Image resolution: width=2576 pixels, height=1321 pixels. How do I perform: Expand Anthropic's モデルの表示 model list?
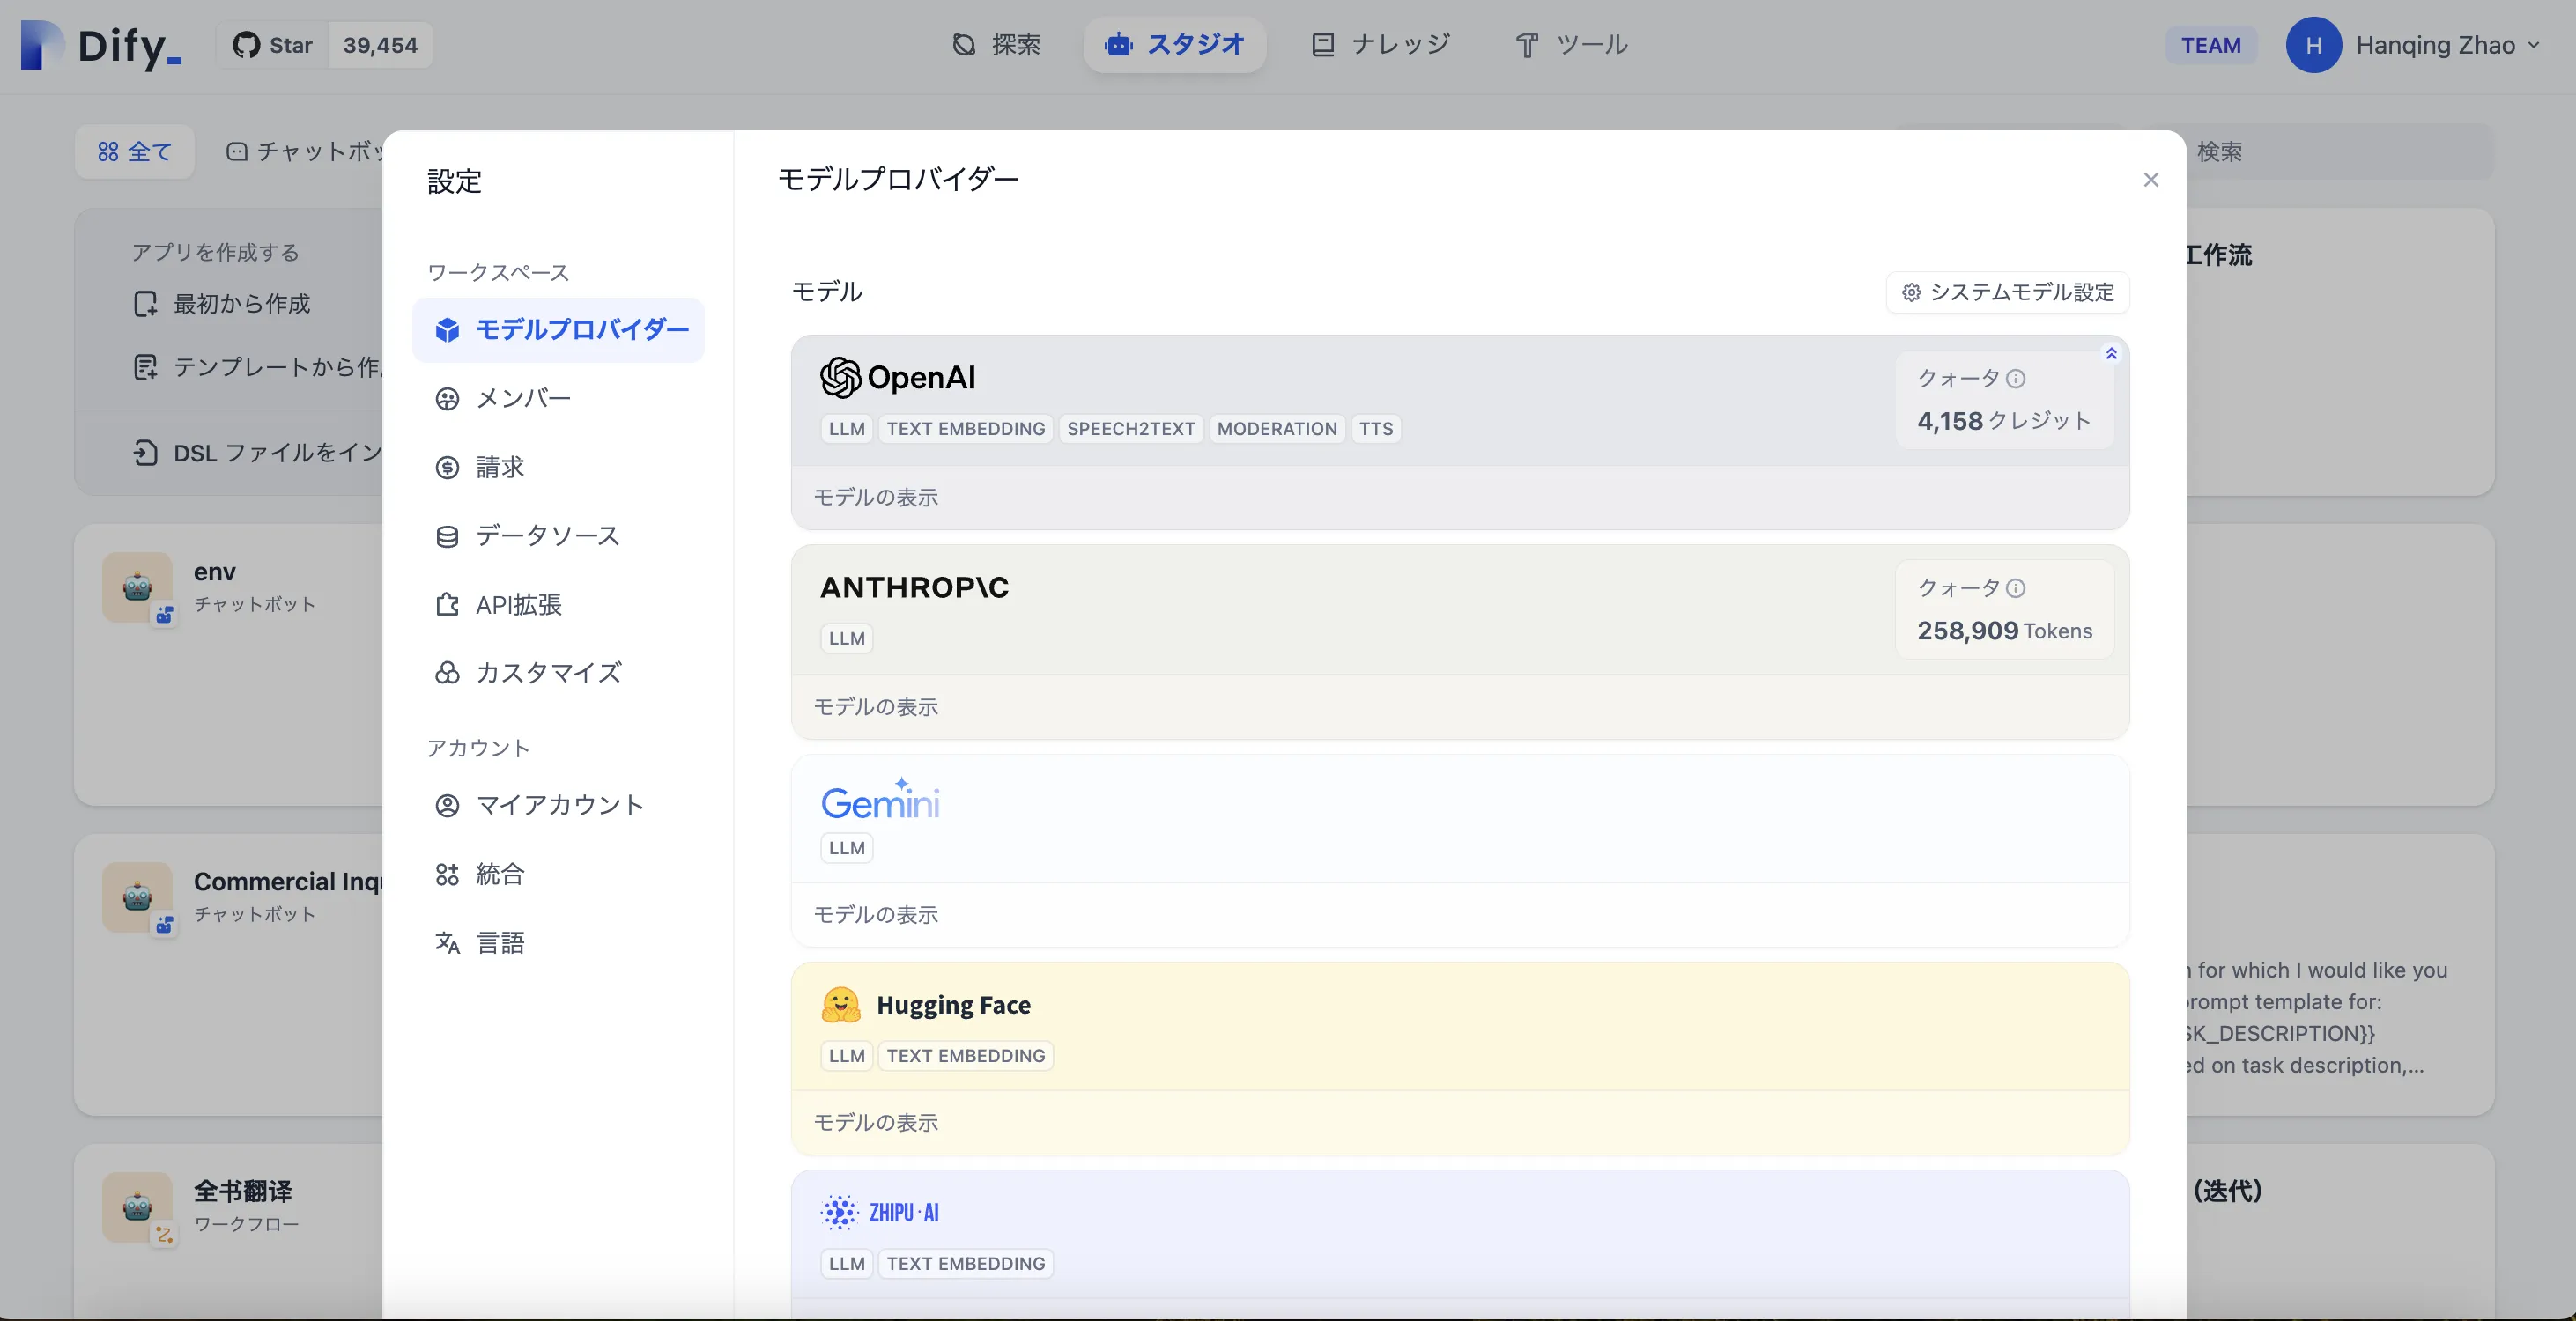pos(875,707)
